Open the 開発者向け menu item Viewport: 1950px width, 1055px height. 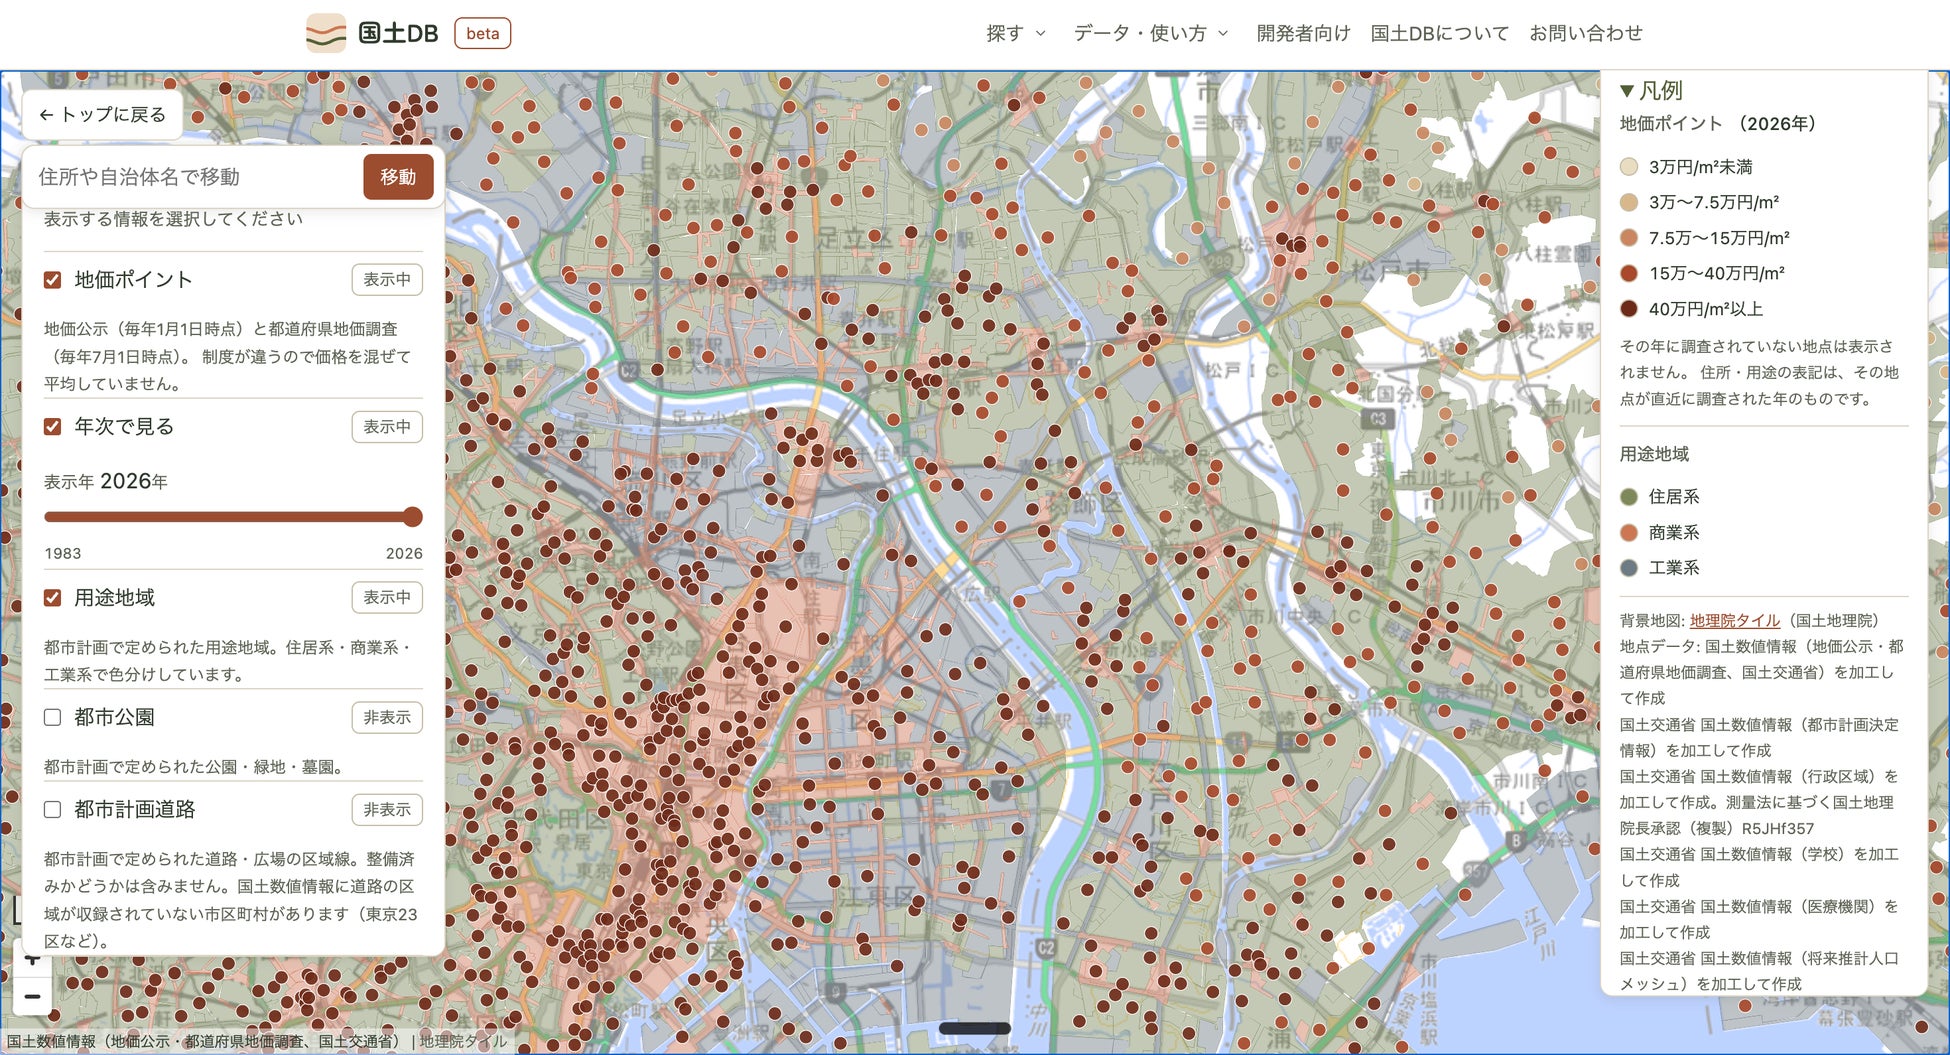tap(1303, 33)
